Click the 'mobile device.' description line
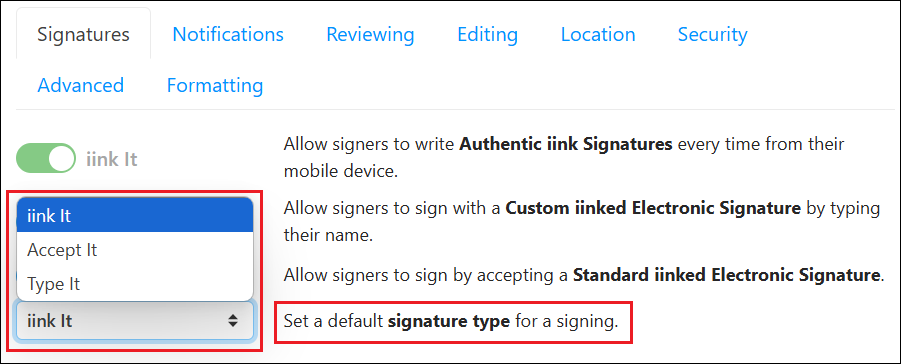Viewport: 901px width, 364px height. (341, 171)
